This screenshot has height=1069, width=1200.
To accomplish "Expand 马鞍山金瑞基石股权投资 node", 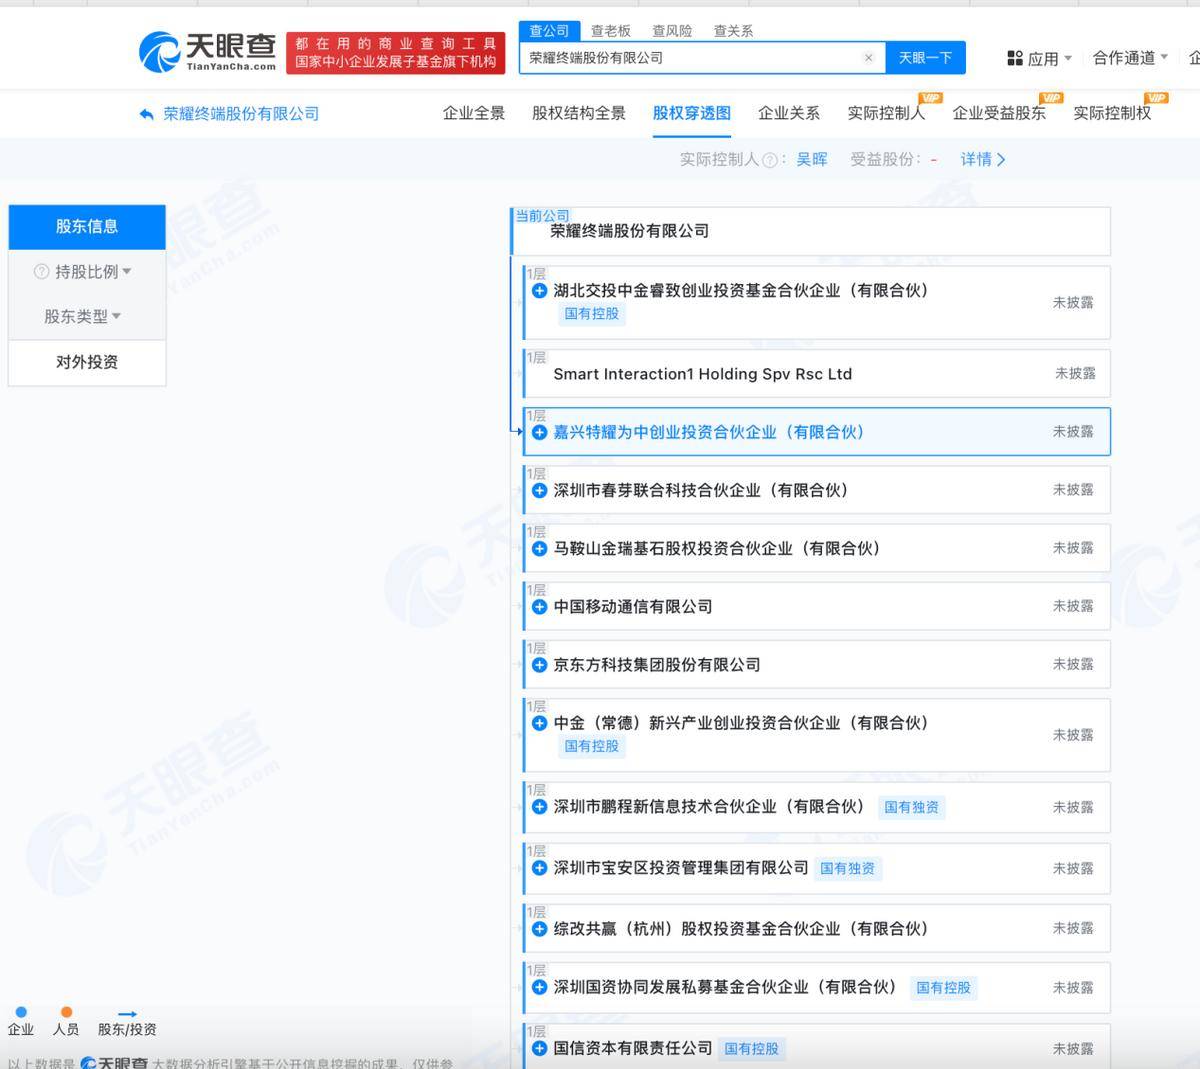I will click(x=539, y=548).
